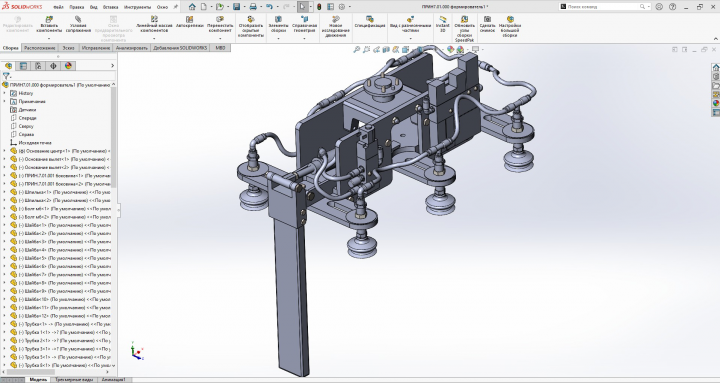Toggle the rebuild traffic light icon
Image resolution: width=720 pixels, height=383 pixels.
(319, 6)
